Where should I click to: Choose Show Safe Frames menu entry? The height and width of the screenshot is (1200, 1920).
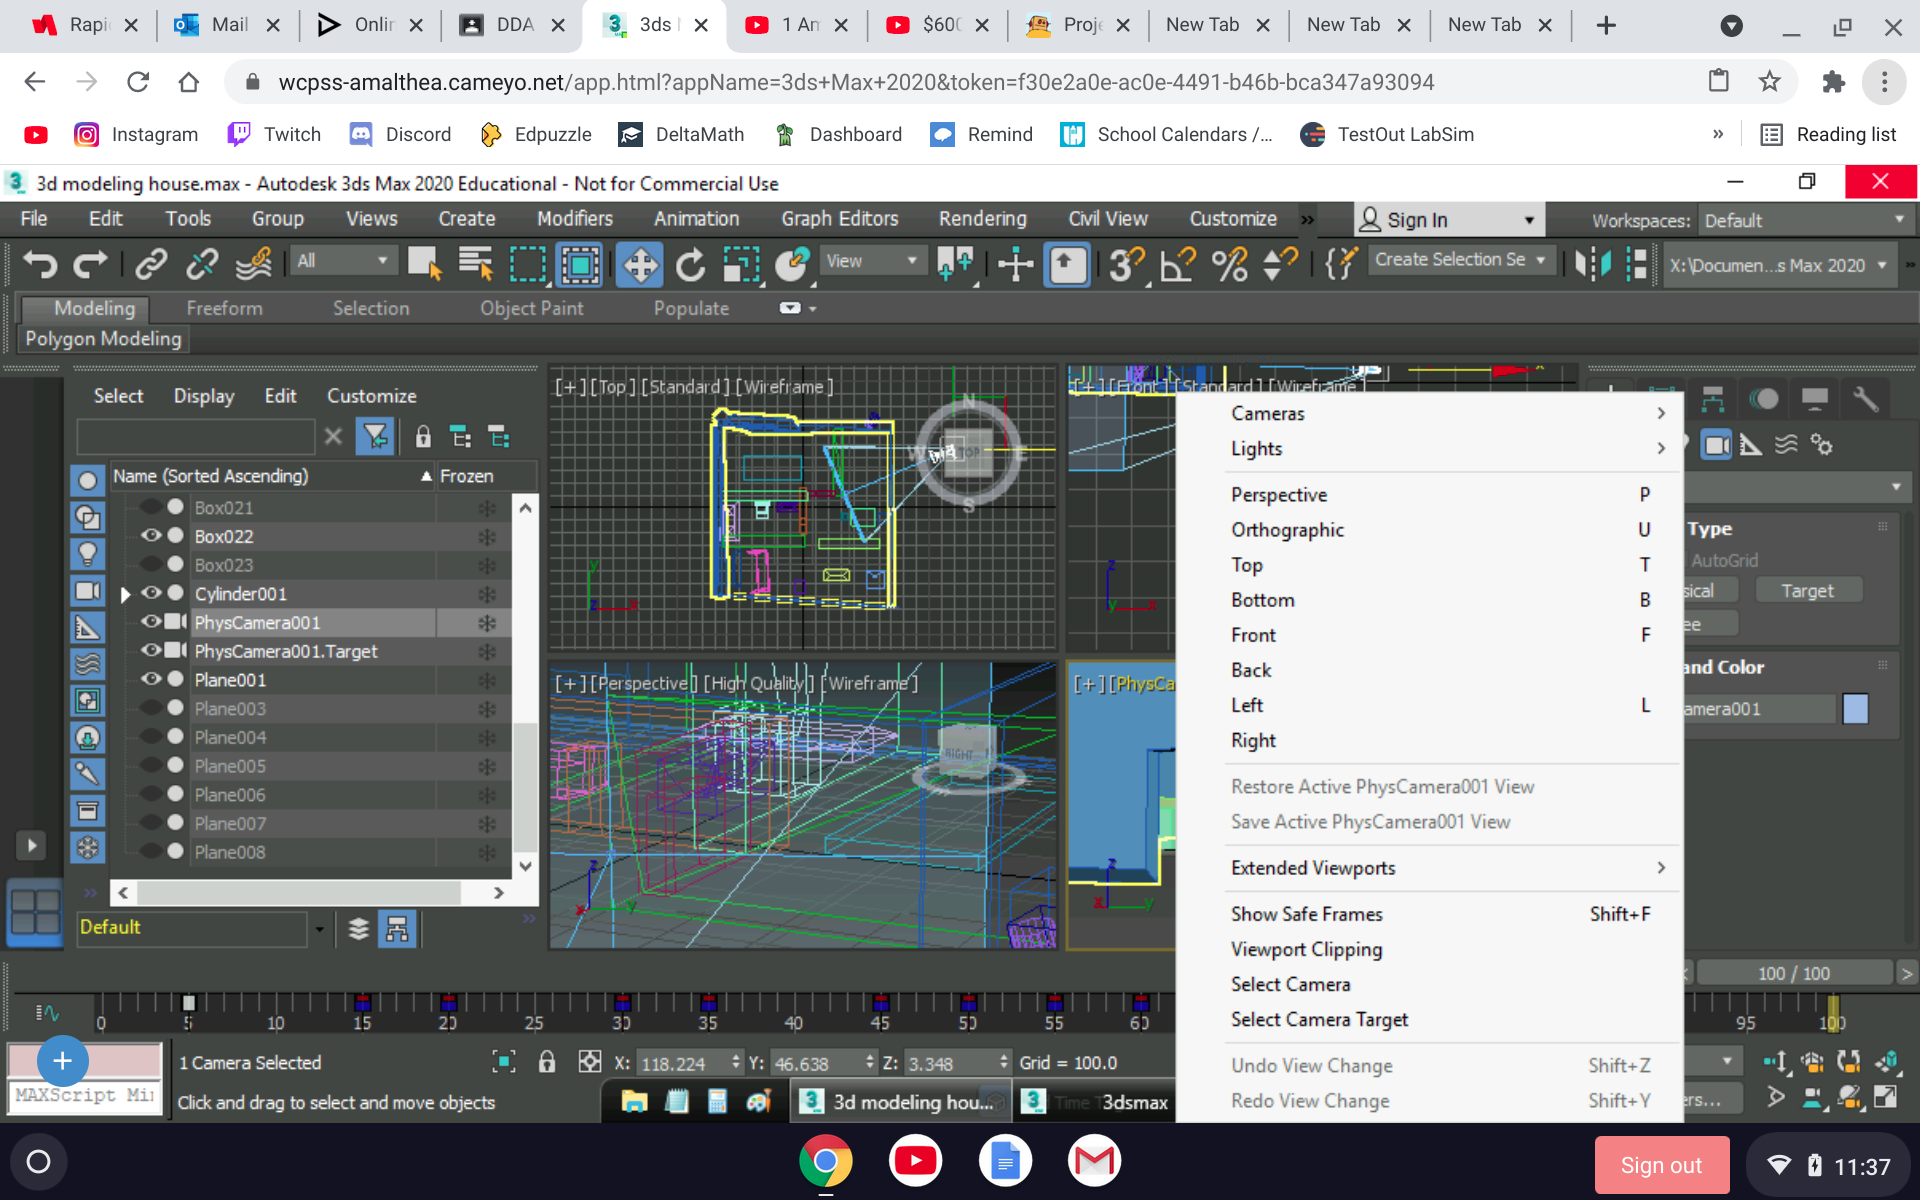coord(1447,914)
